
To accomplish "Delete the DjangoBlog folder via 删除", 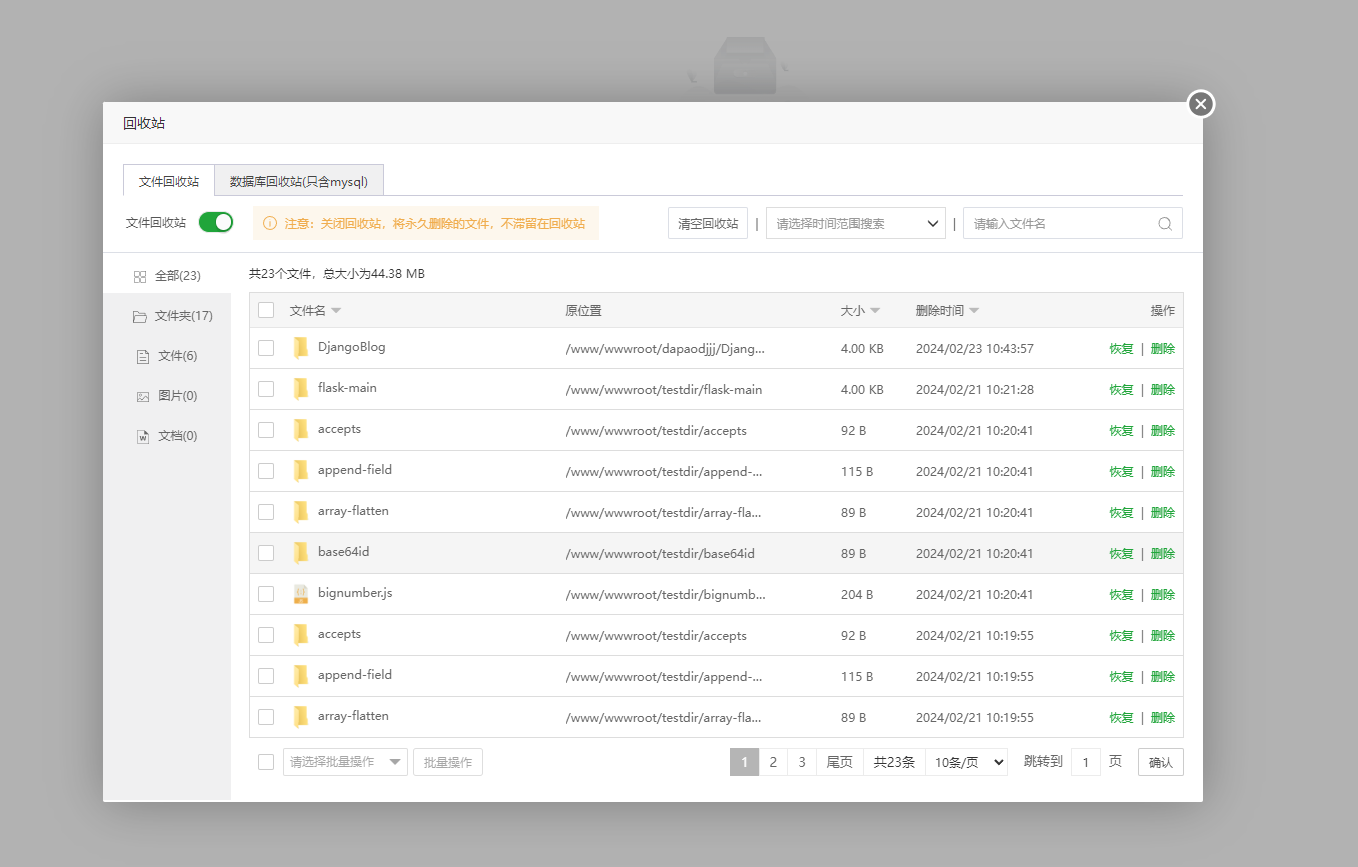I will coord(1163,349).
